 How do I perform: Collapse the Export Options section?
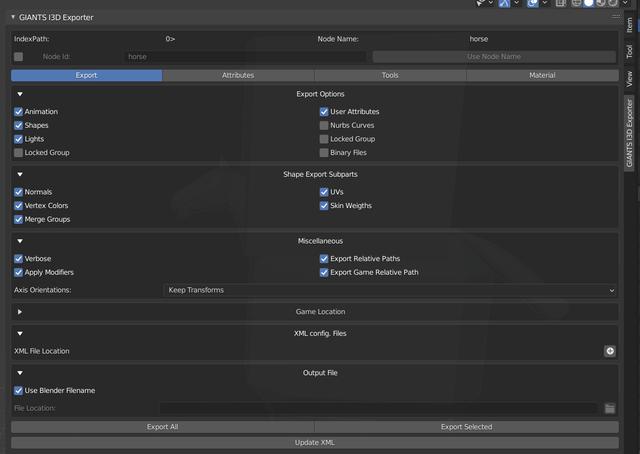(20, 94)
